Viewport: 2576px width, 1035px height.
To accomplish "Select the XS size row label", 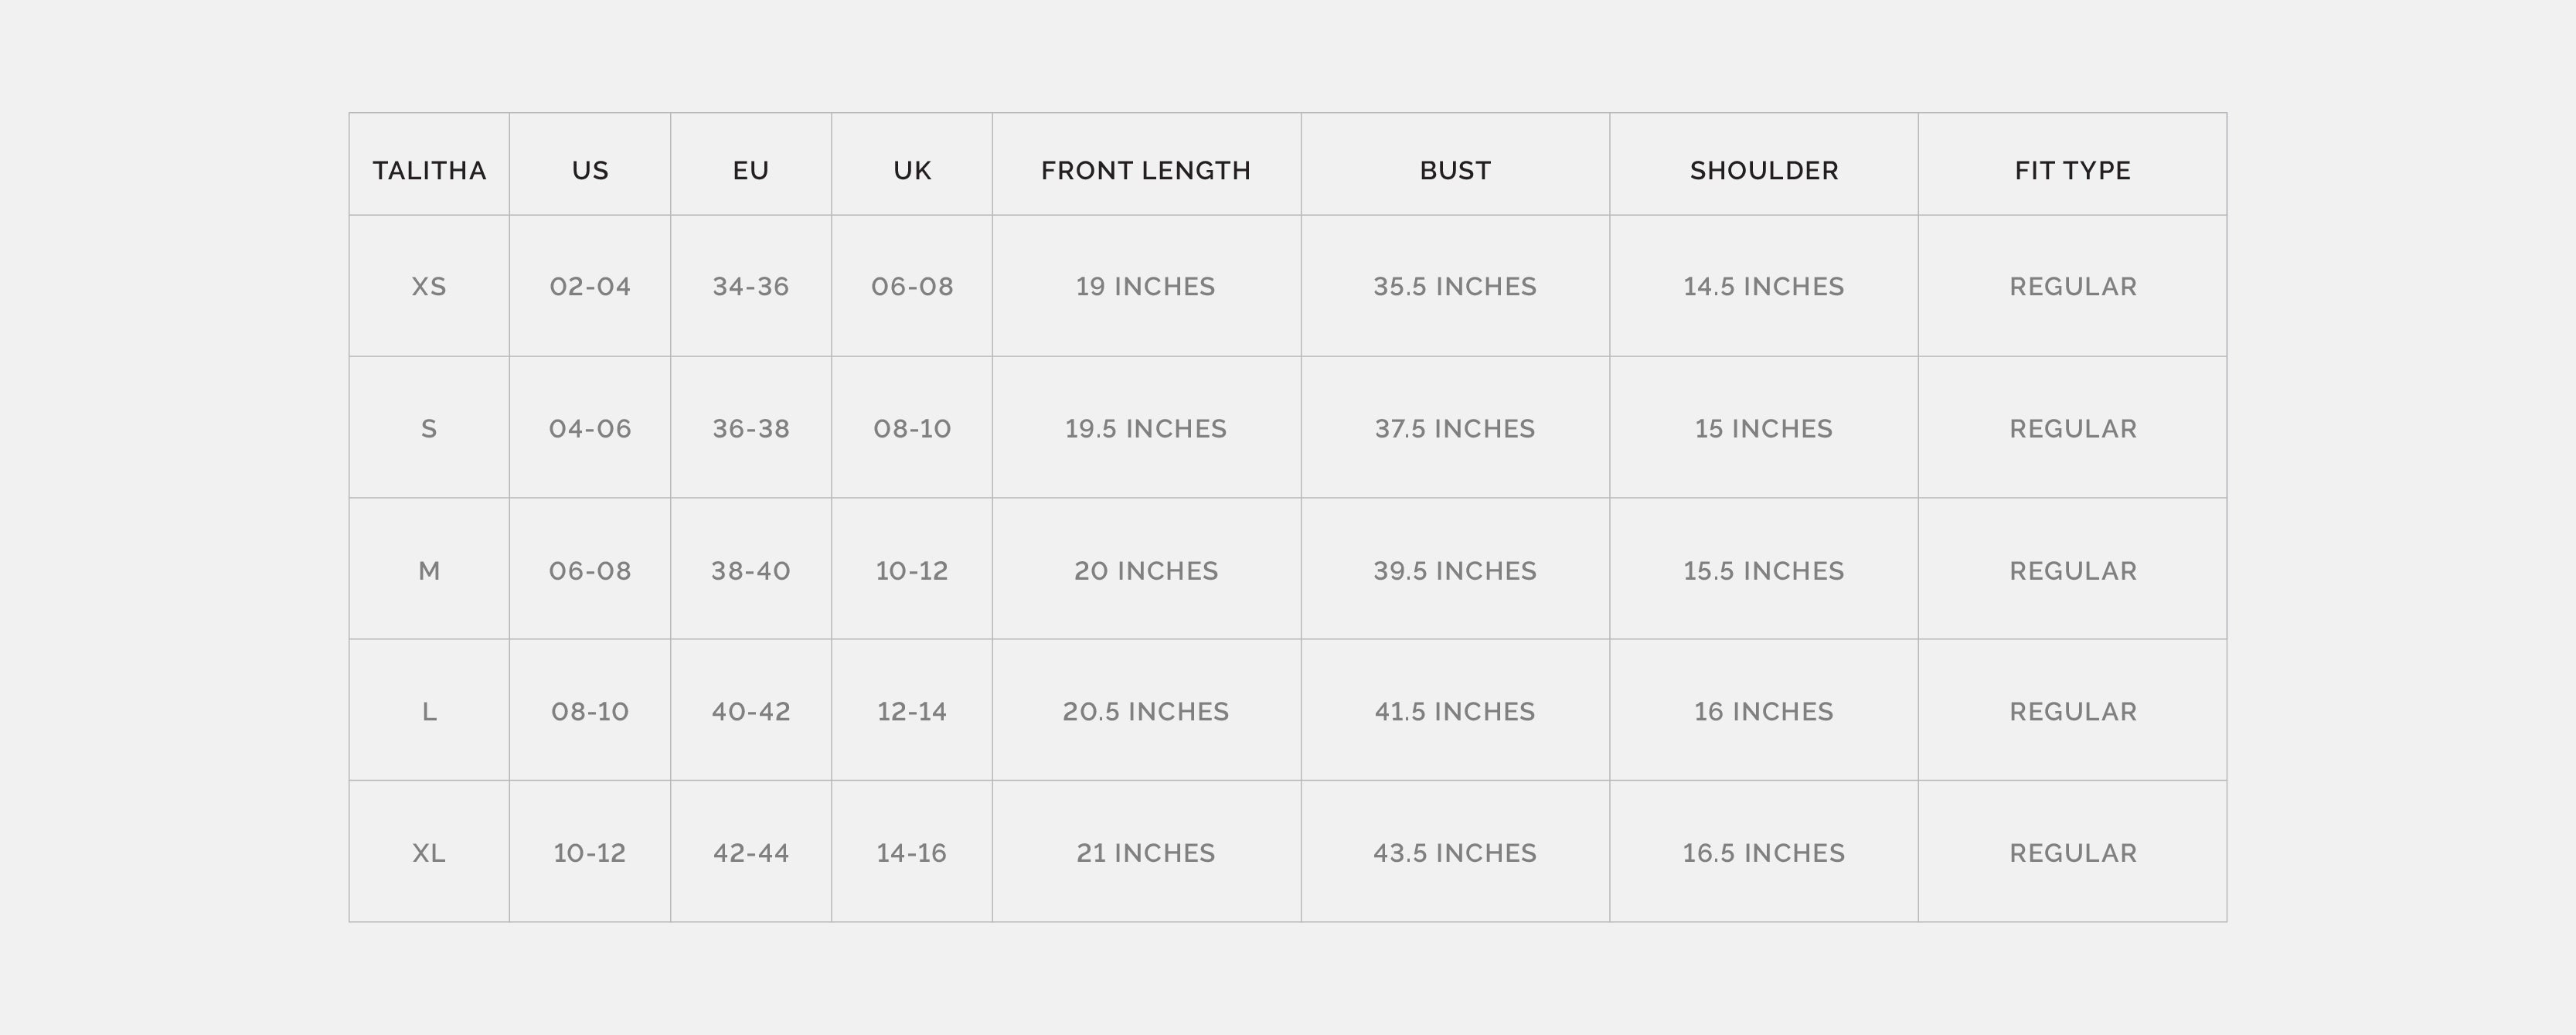I will click(429, 287).
